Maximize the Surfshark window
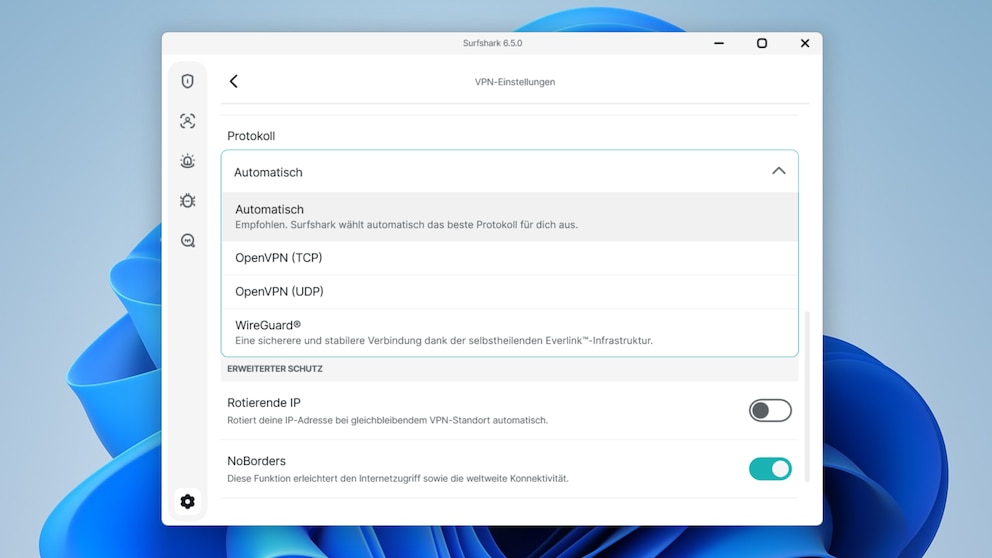This screenshot has height=558, width=992. click(x=762, y=43)
